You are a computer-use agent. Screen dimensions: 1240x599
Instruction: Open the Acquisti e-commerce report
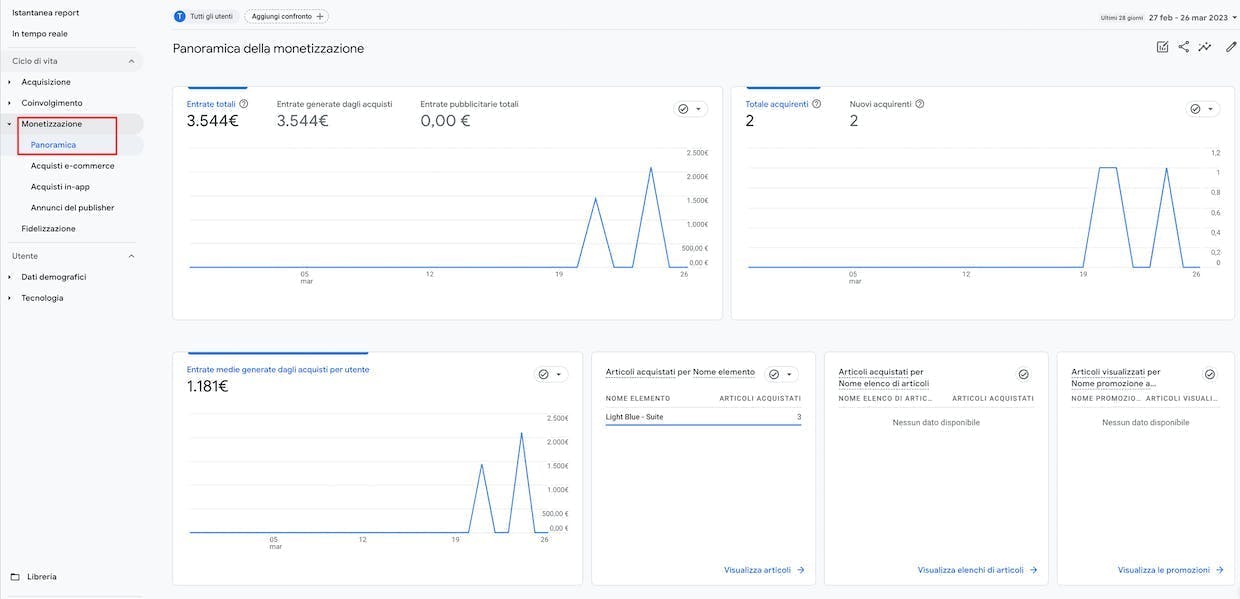pos(72,166)
